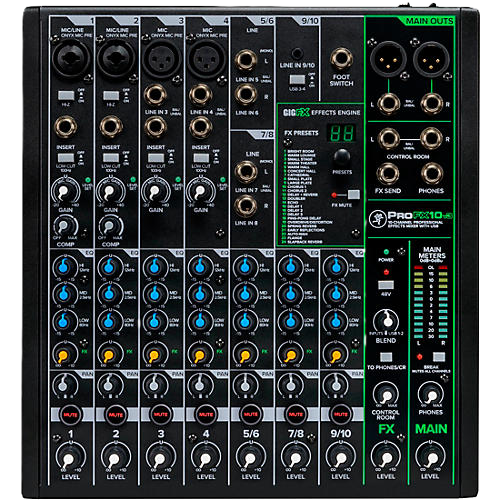Viewport: 500px width, 500px height.
Task: Toggle the MUTE button on channel 4
Action: point(206,414)
